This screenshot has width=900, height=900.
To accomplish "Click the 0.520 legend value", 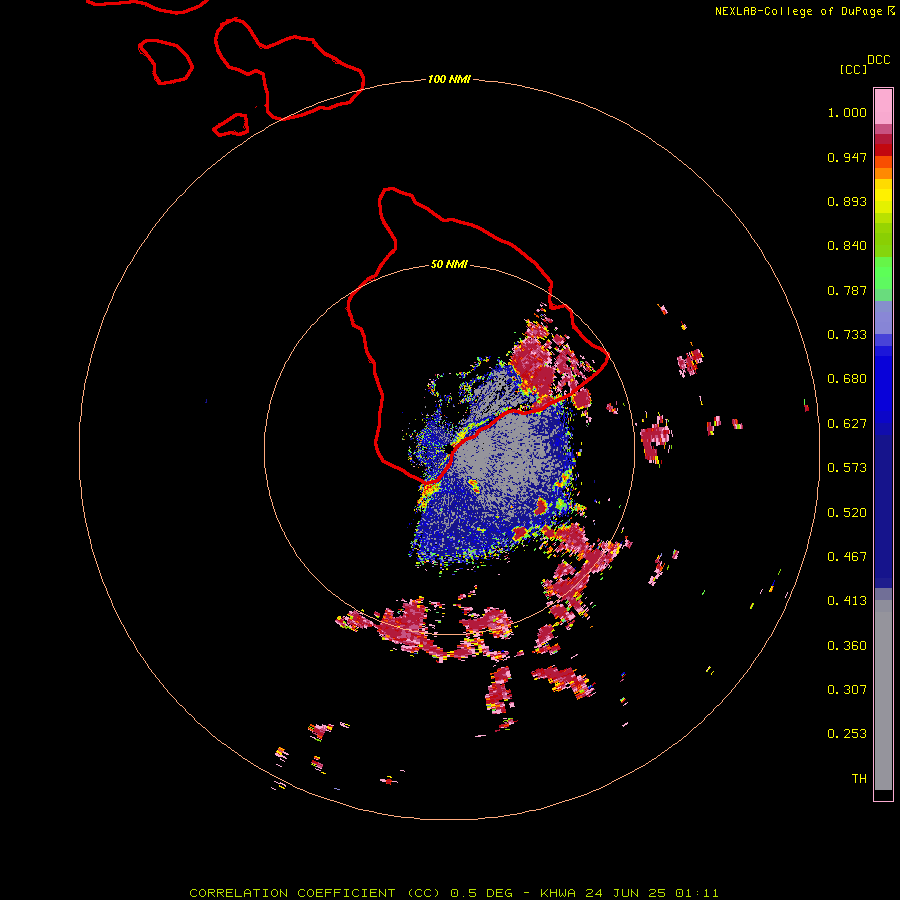I will click(847, 513).
